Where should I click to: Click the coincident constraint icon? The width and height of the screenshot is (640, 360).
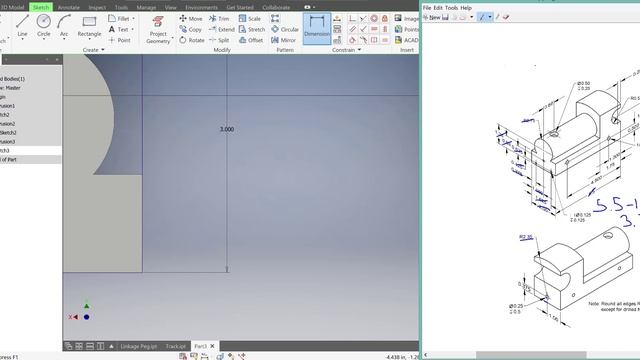click(x=352, y=18)
